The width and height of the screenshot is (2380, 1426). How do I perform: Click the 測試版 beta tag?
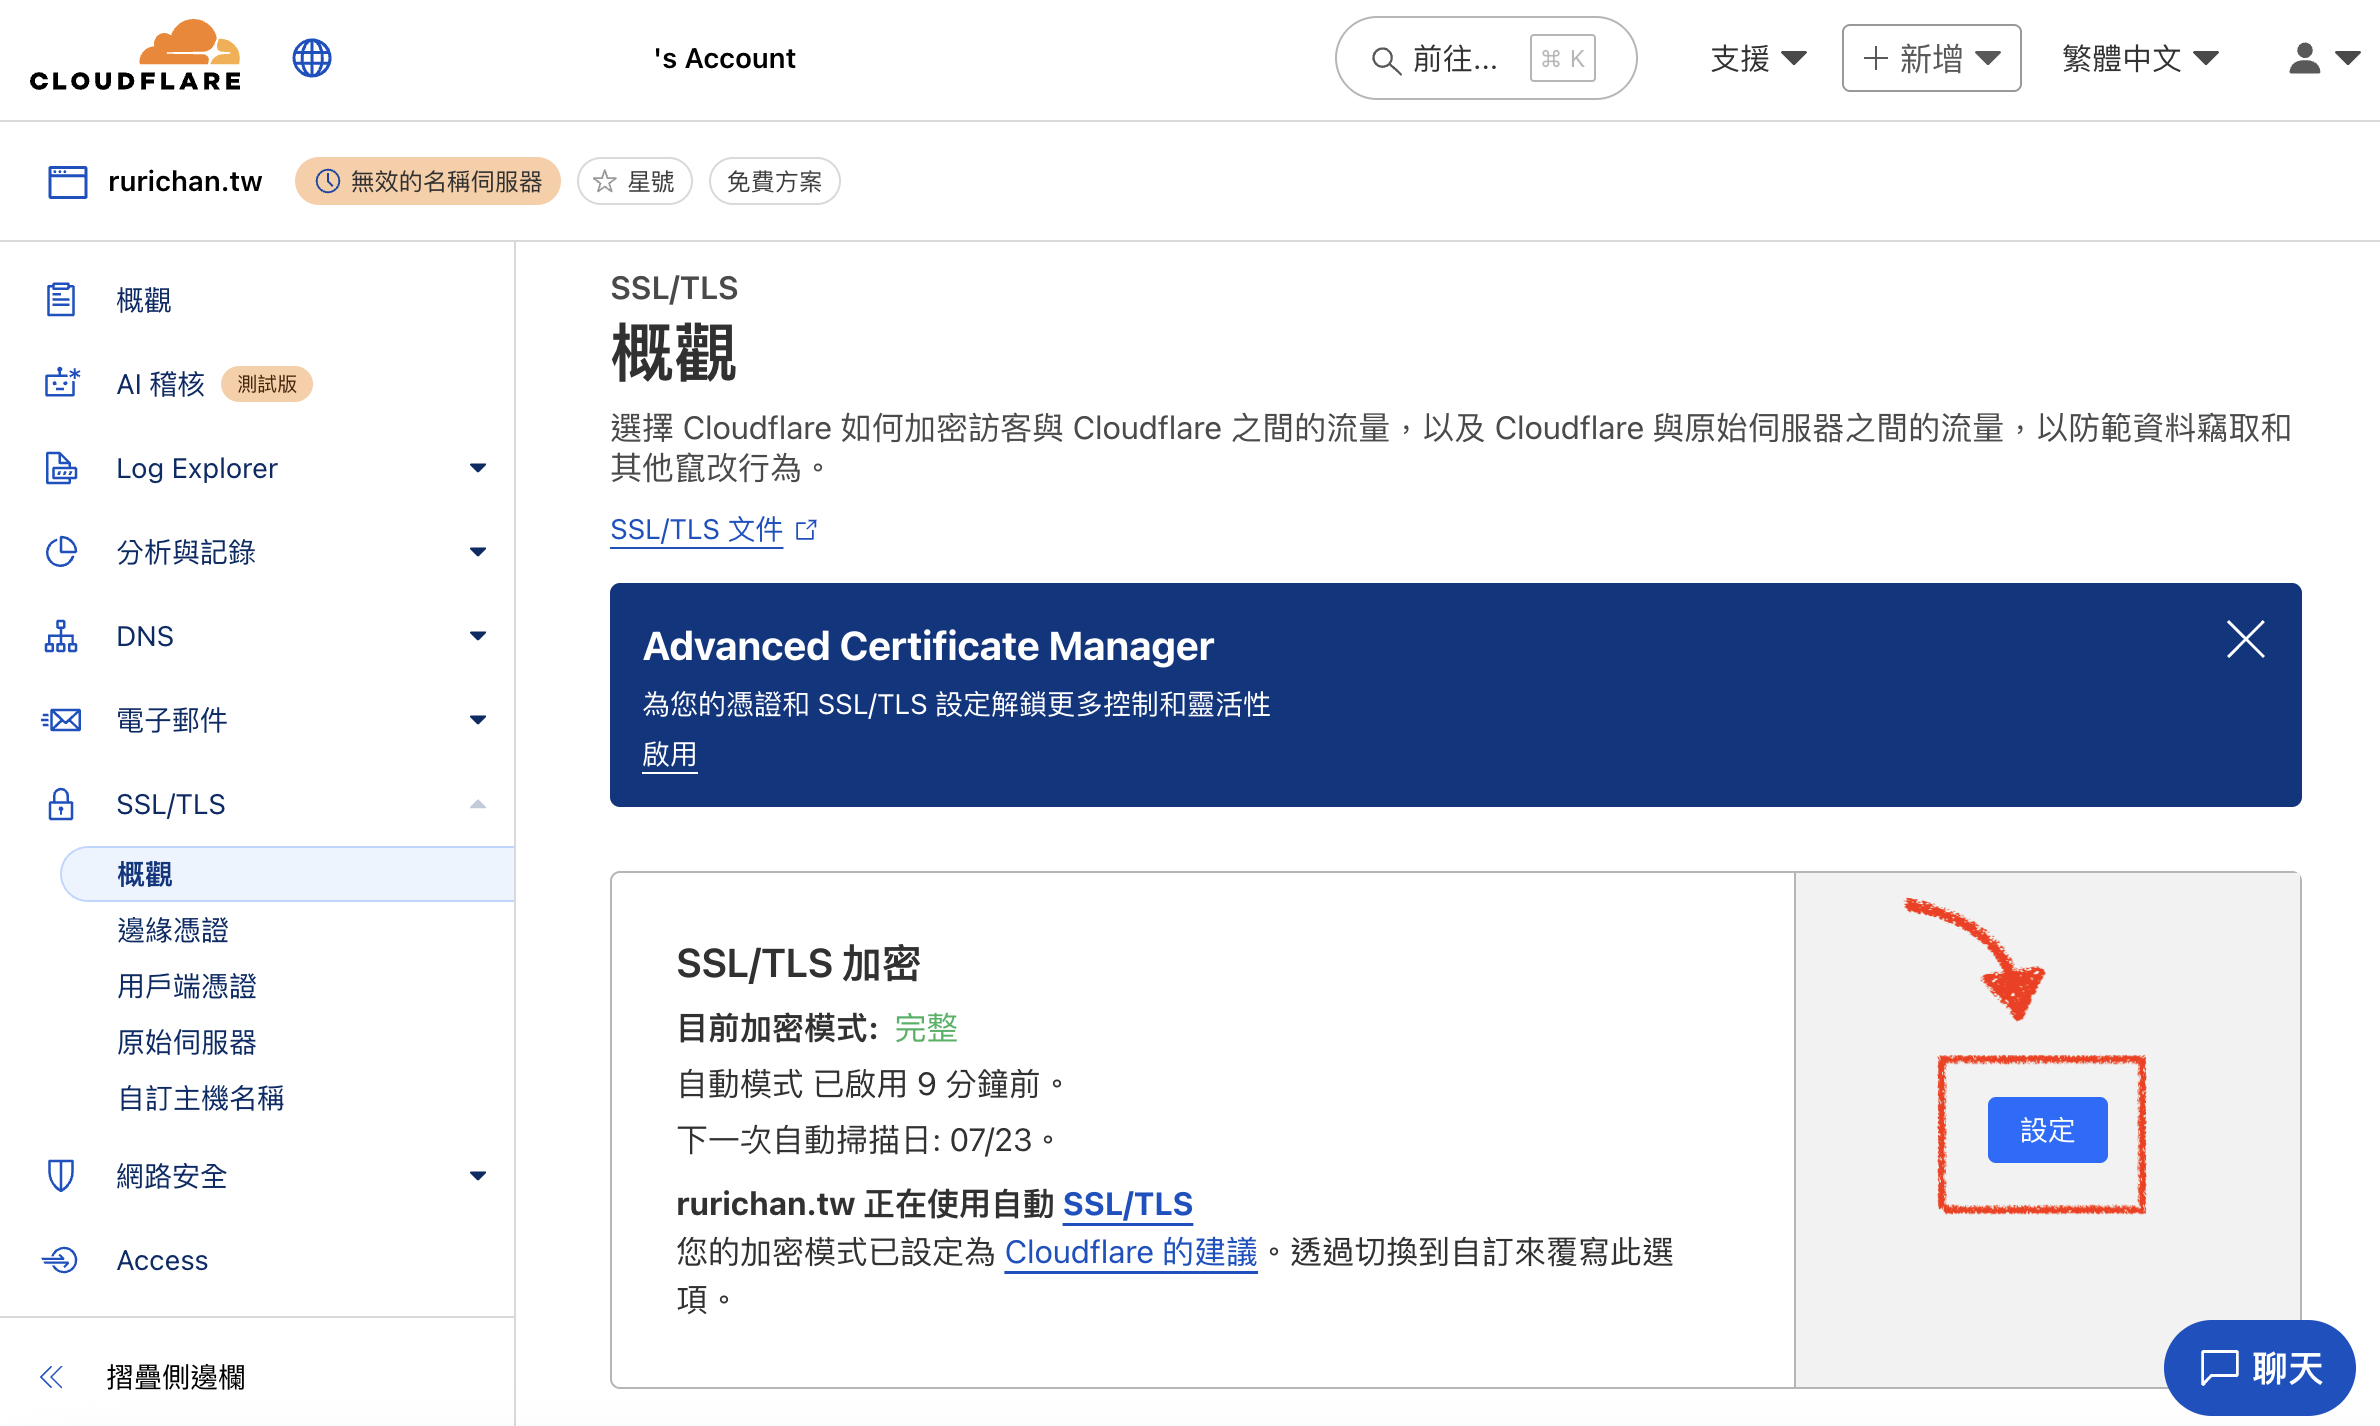pos(267,384)
